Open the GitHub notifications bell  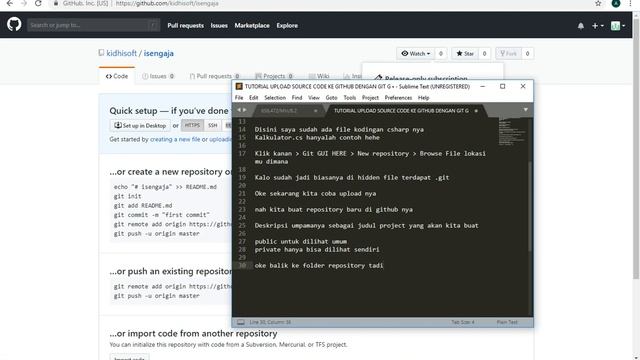click(x=580, y=26)
